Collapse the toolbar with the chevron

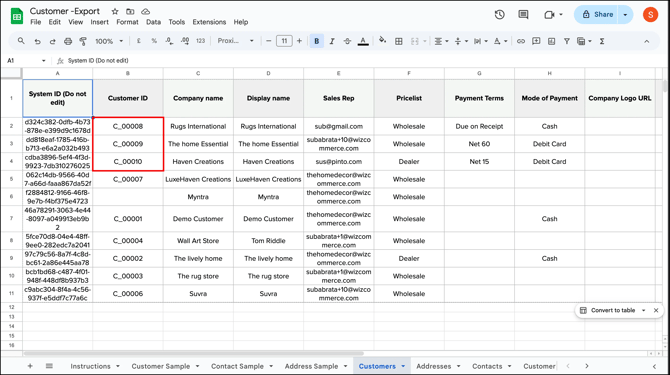pos(646,41)
